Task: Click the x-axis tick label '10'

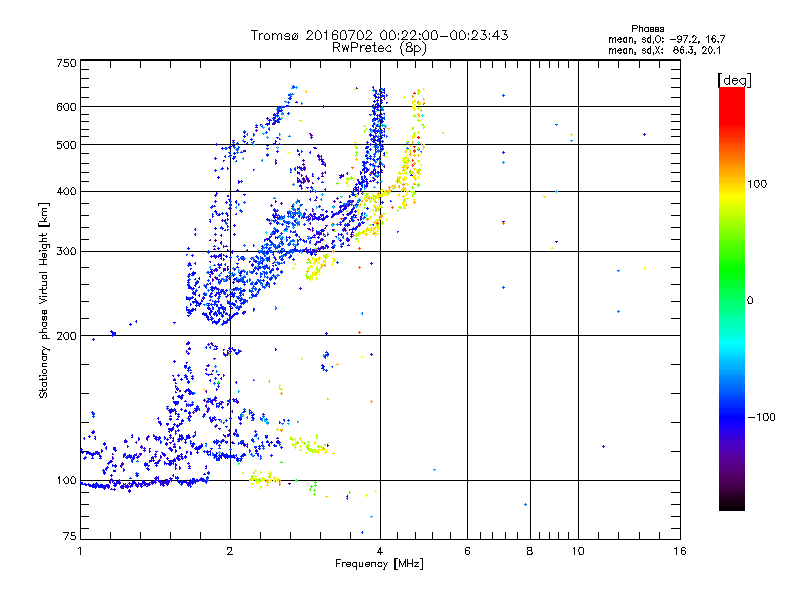Action: [578, 551]
